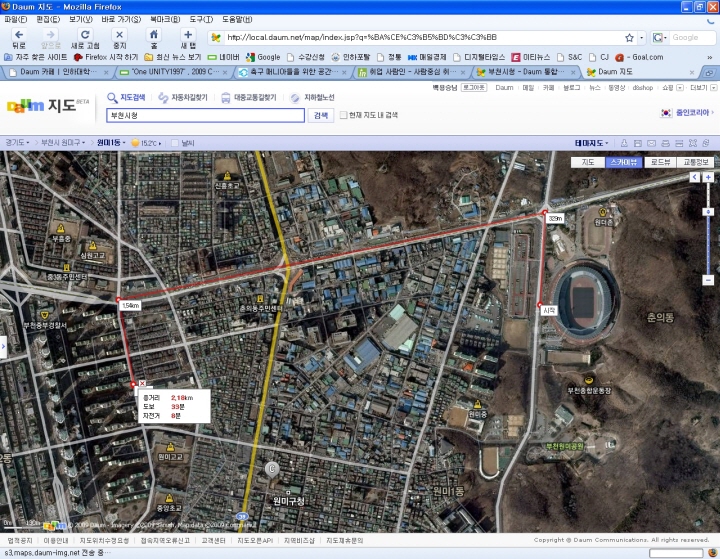Image resolution: width=720 pixels, height=559 pixels.
Task: Click Firefox reload button (새로 고침)
Action: (x=84, y=38)
